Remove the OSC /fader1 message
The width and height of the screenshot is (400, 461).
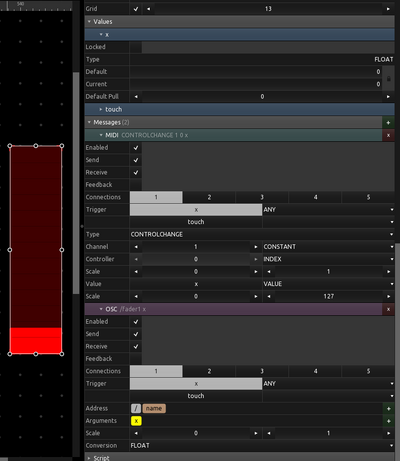click(388, 309)
